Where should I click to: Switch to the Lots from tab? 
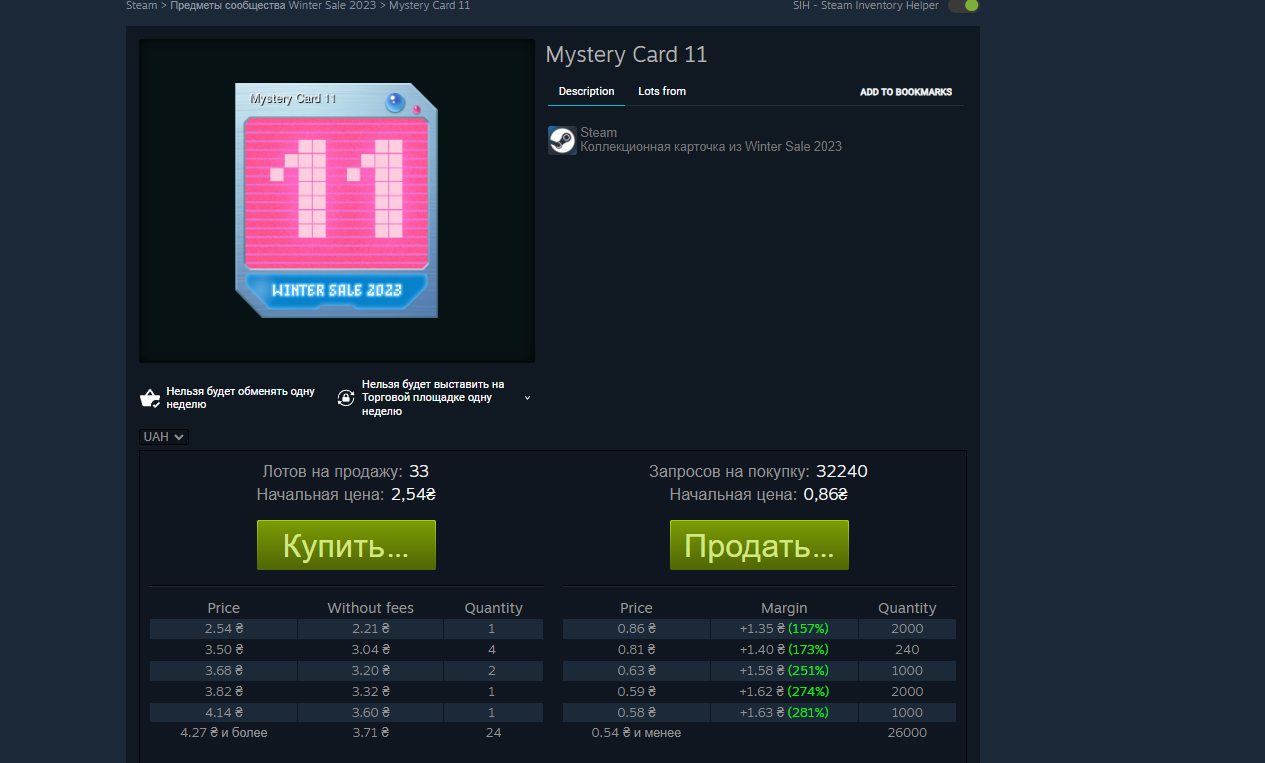[662, 91]
